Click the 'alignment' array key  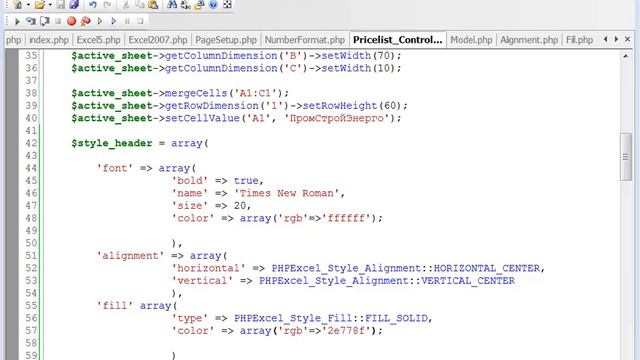pyautogui.click(x=130, y=256)
